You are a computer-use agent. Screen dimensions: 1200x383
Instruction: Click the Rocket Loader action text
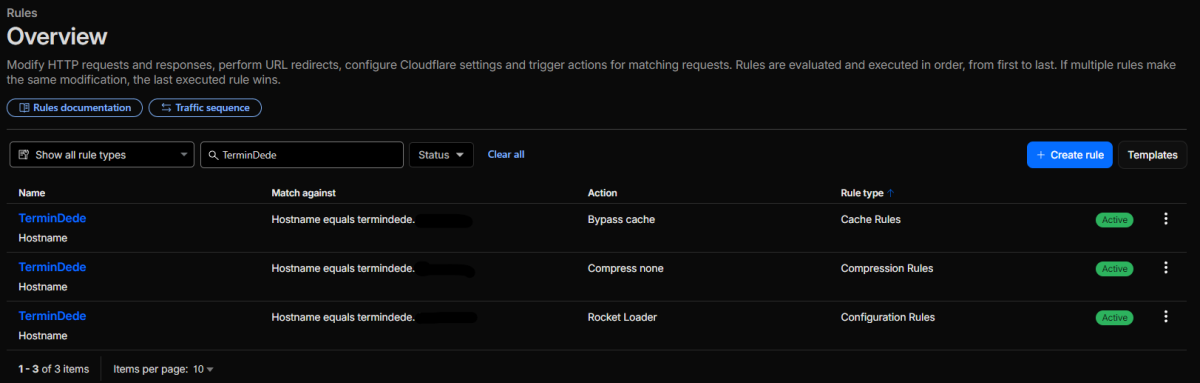coord(622,317)
